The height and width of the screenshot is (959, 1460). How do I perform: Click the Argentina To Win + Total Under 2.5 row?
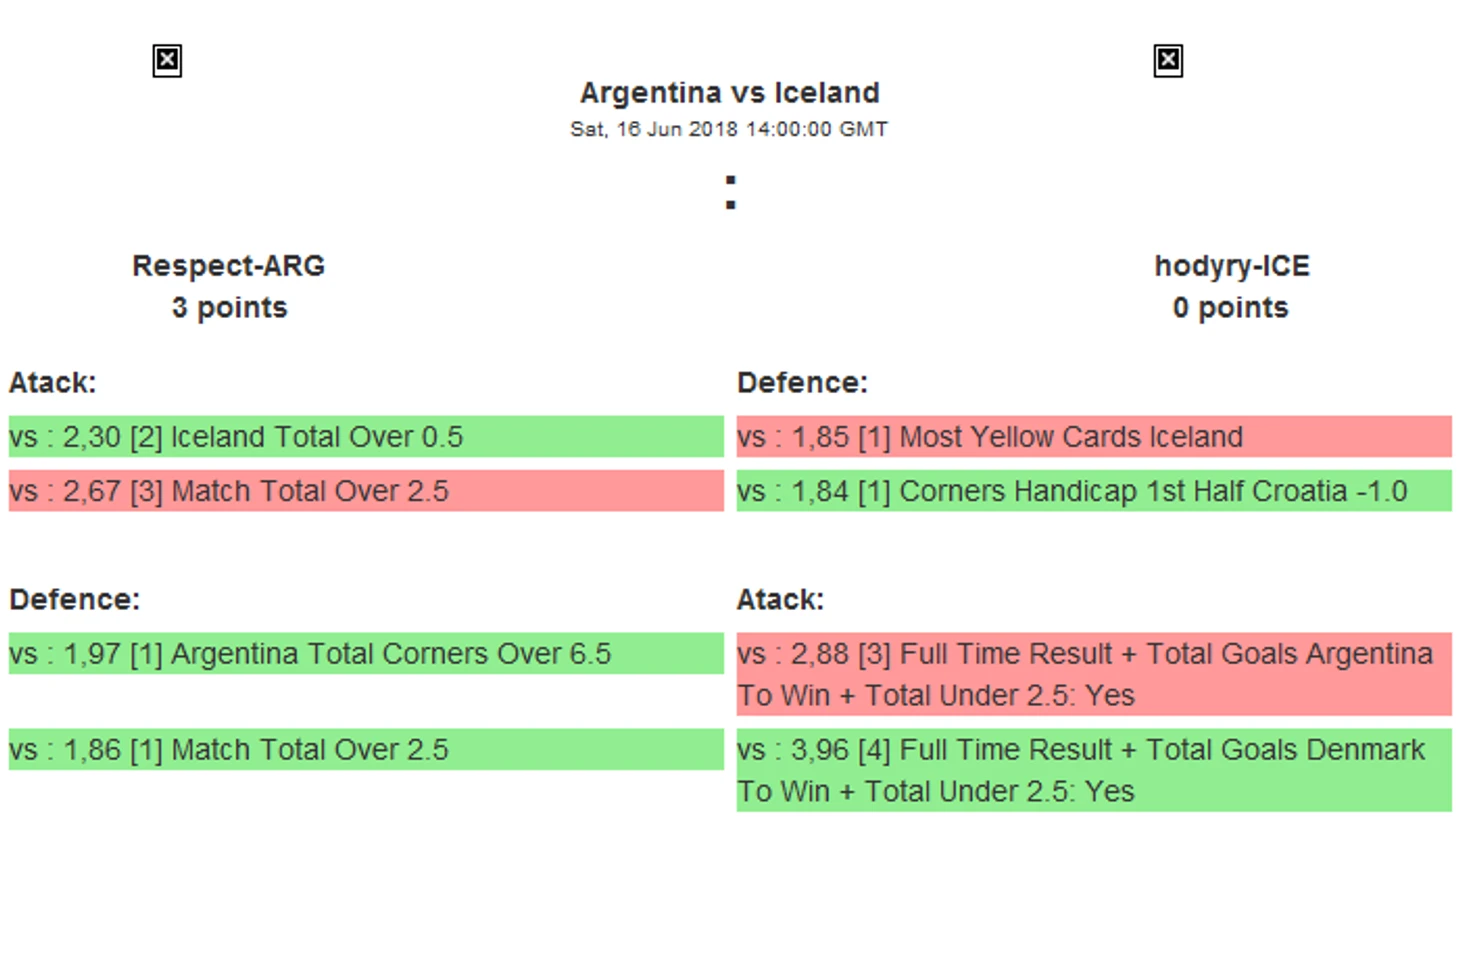click(x=1093, y=674)
